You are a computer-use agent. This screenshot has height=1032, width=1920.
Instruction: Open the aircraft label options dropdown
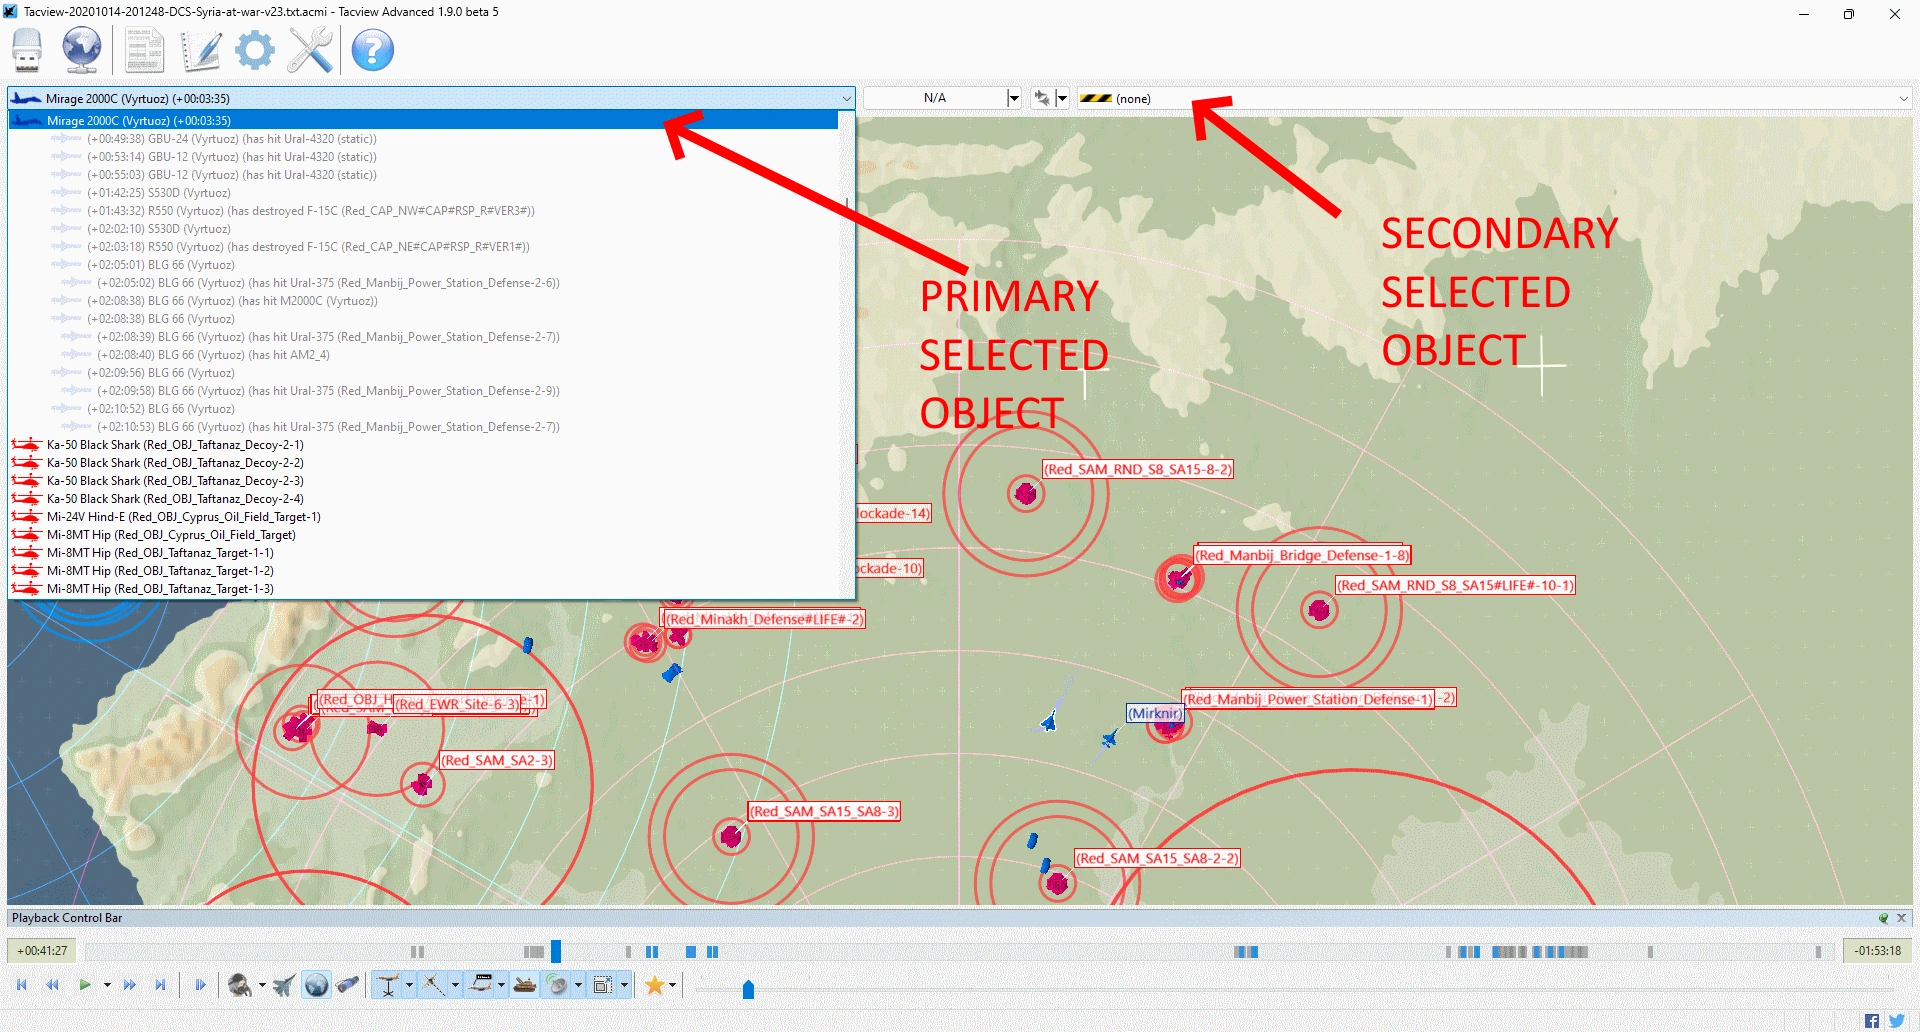point(501,985)
